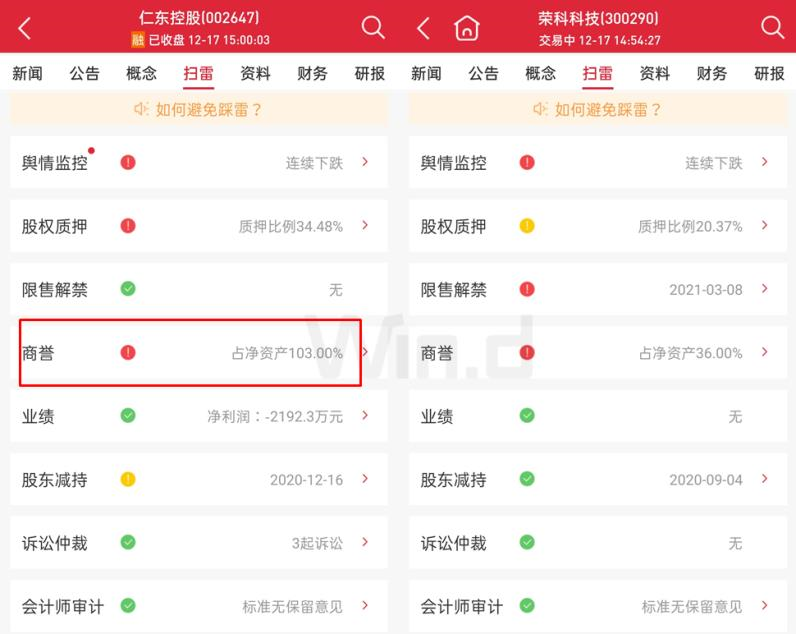Open left 如何避免踩雷？ tip link

[208, 109]
